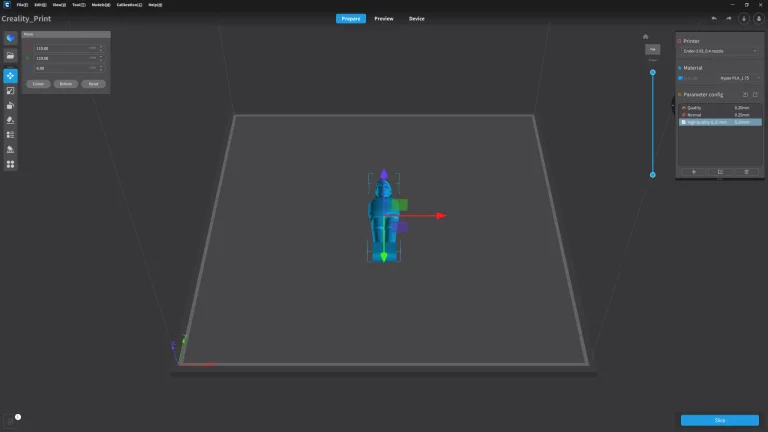The height and width of the screenshot is (432, 768).
Task: Open the Printer Ender-3 V3 dropdown
Action: 720,51
